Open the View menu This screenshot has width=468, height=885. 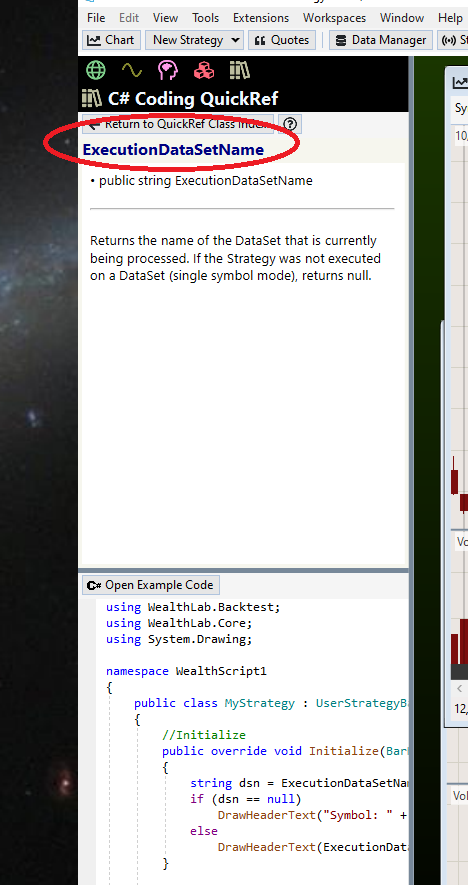pos(165,18)
